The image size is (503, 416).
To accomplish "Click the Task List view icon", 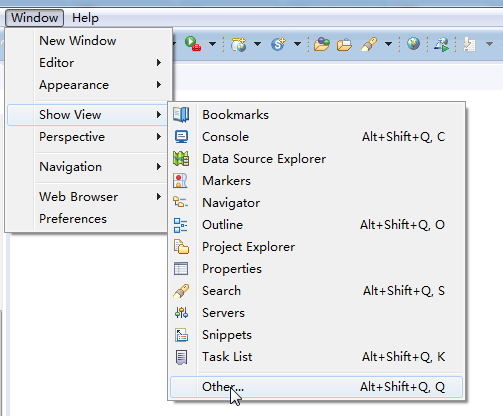I will 181,357.
